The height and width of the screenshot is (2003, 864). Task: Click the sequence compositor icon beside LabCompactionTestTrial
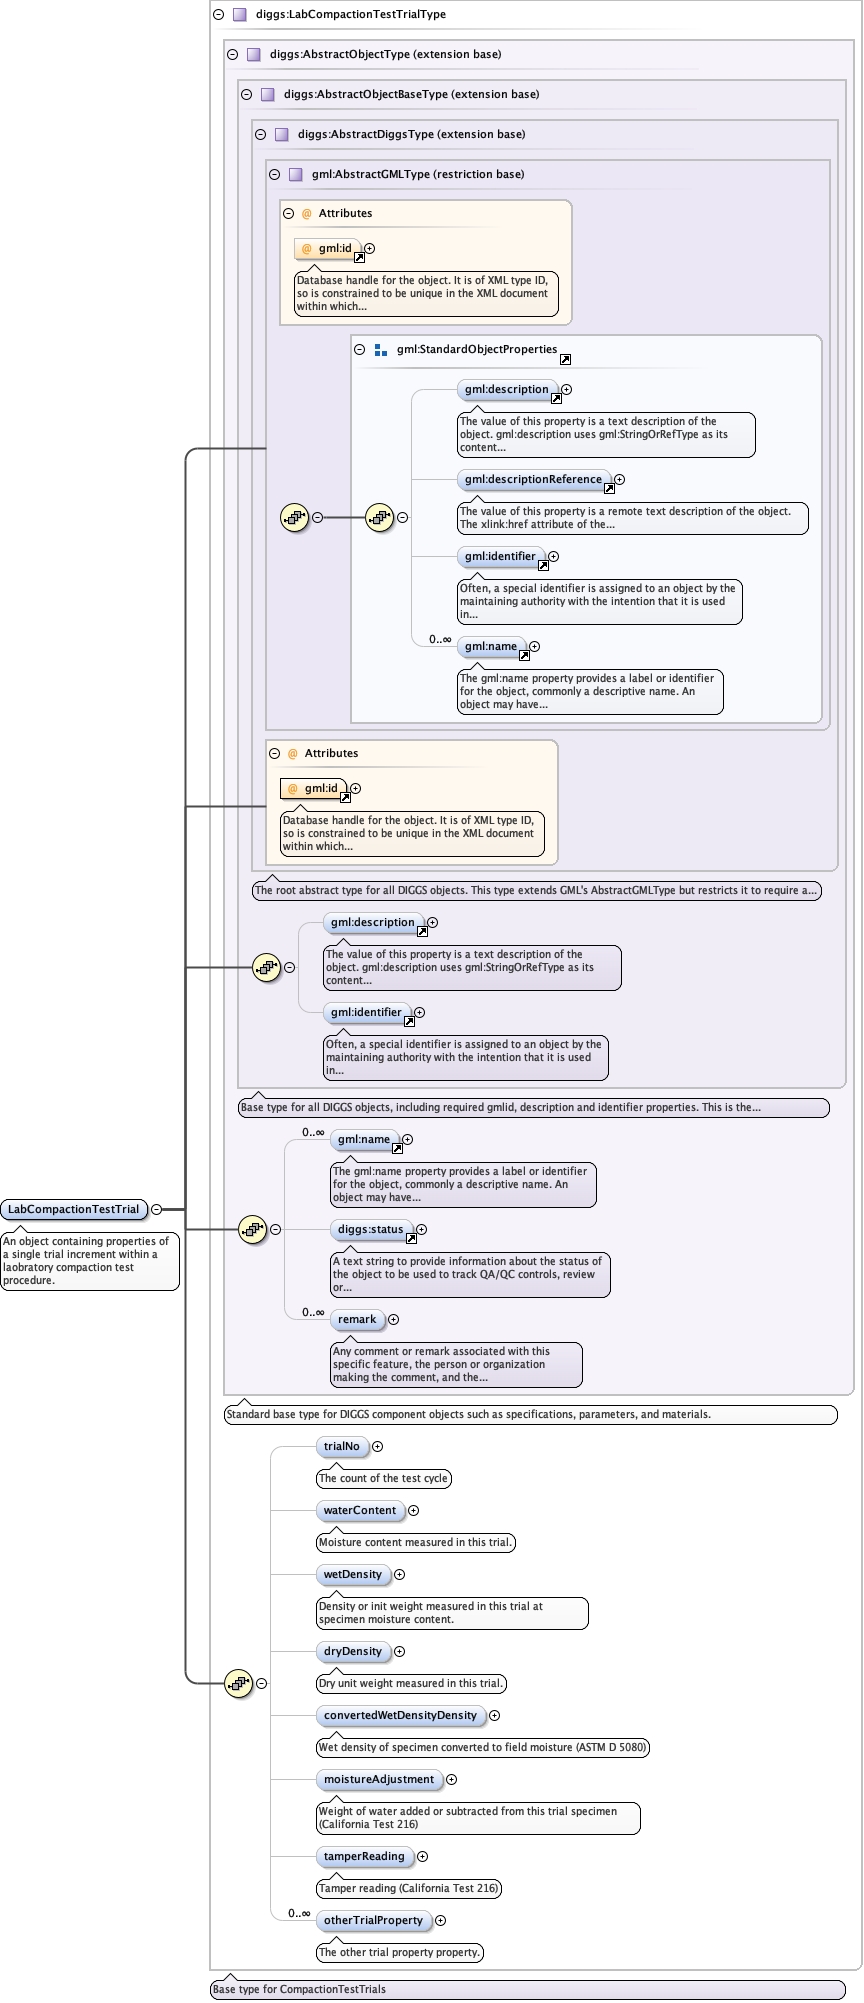pos(252,1229)
